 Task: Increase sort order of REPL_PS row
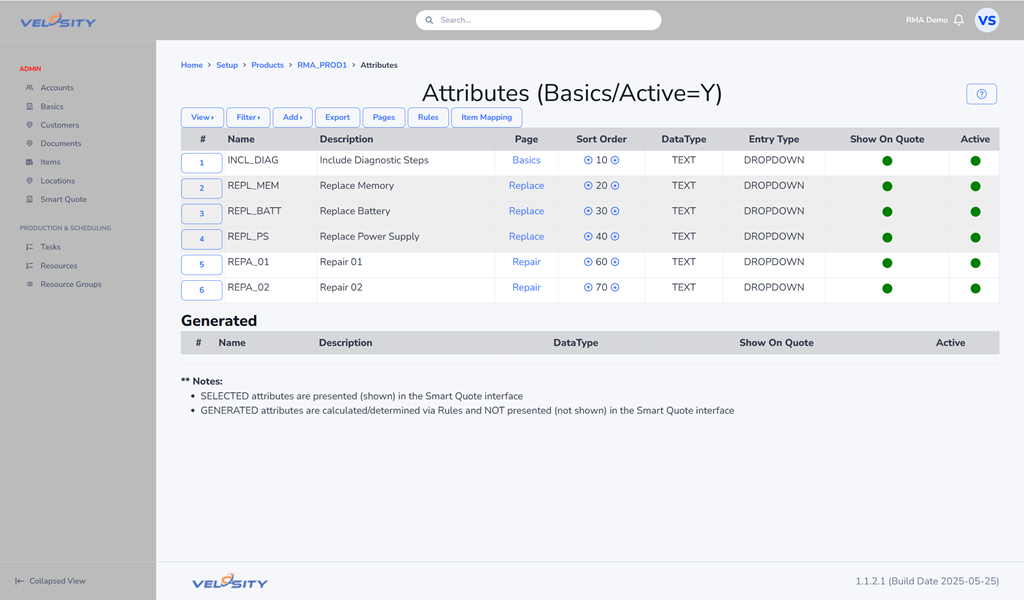click(x=615, y=237)
